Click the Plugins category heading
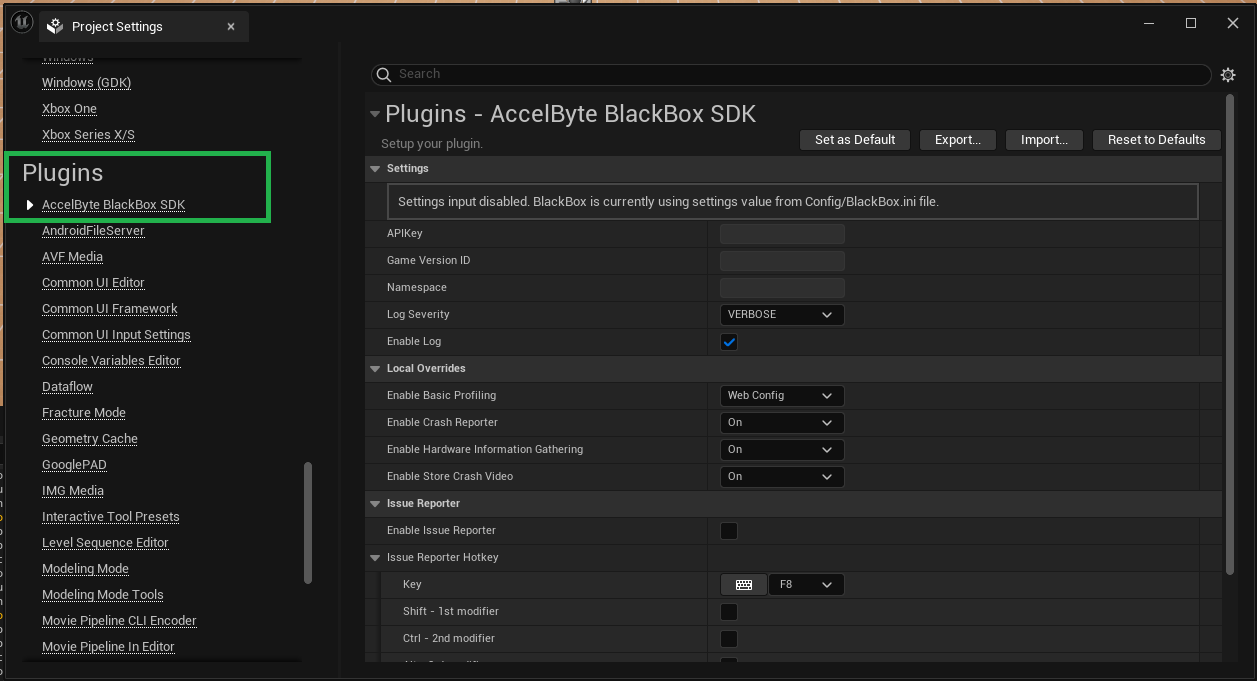 (x=62, y=173)
